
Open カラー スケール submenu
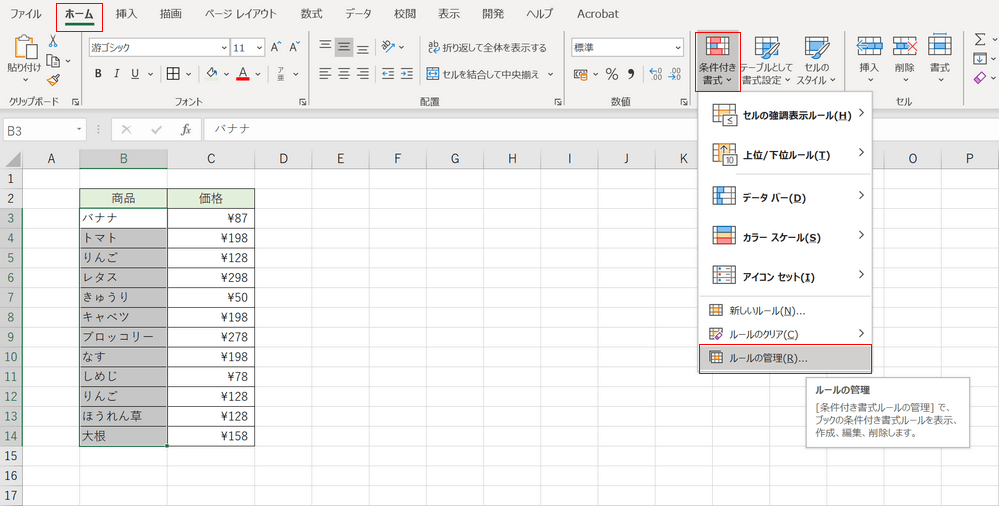(x=785, y=237)
